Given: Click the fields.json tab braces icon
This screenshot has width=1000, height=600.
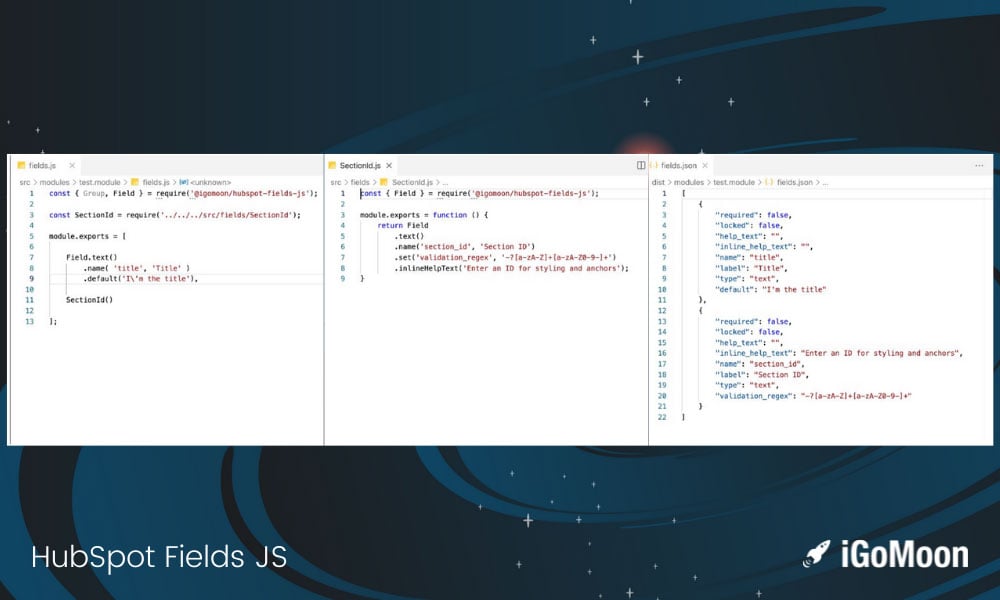Looking at the screenshot, I should (654, 166).
